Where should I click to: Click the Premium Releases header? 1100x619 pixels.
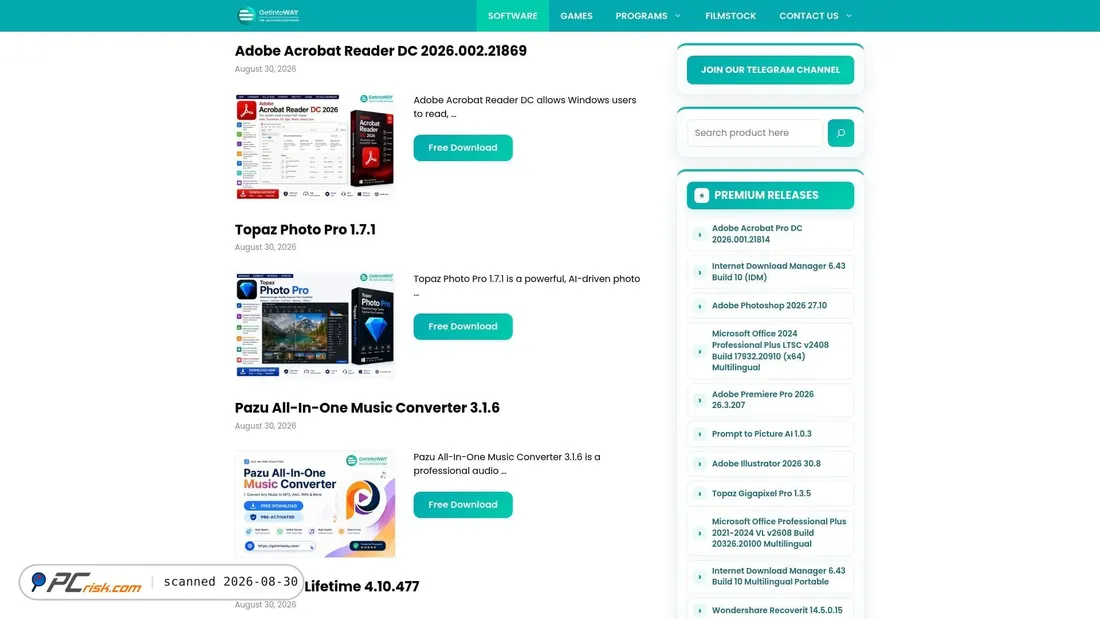coord(770,195)
